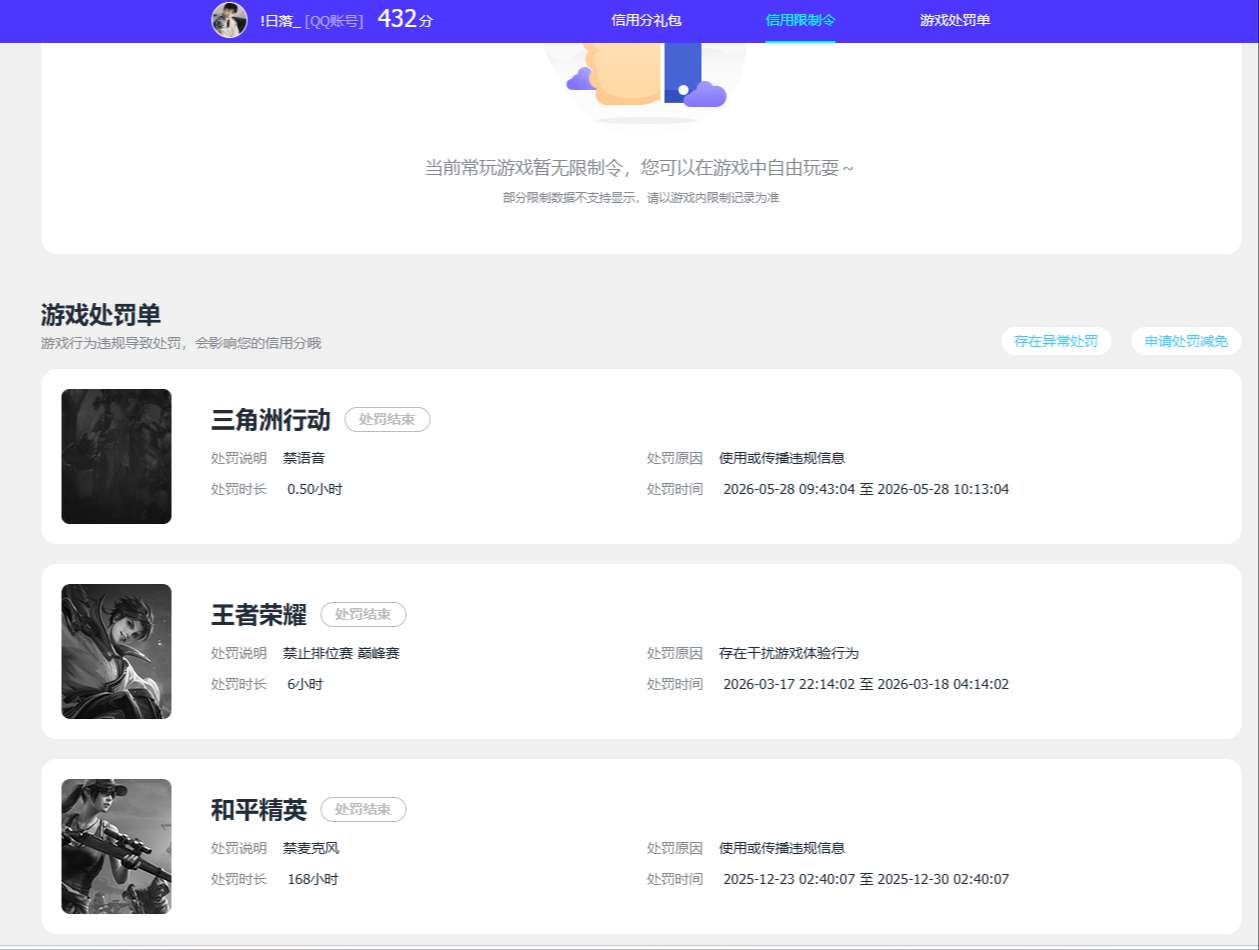Click the 2026-05-28 penalty time range
The height and width of the screenshot is (950, 1259).
[866, 489]
